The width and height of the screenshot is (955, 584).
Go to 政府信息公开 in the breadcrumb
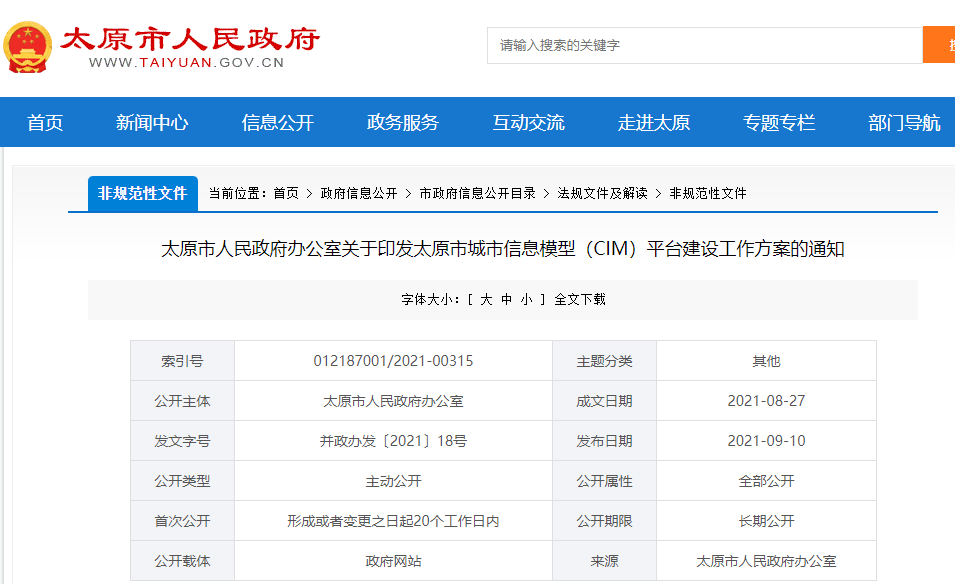tap(359, 194)
